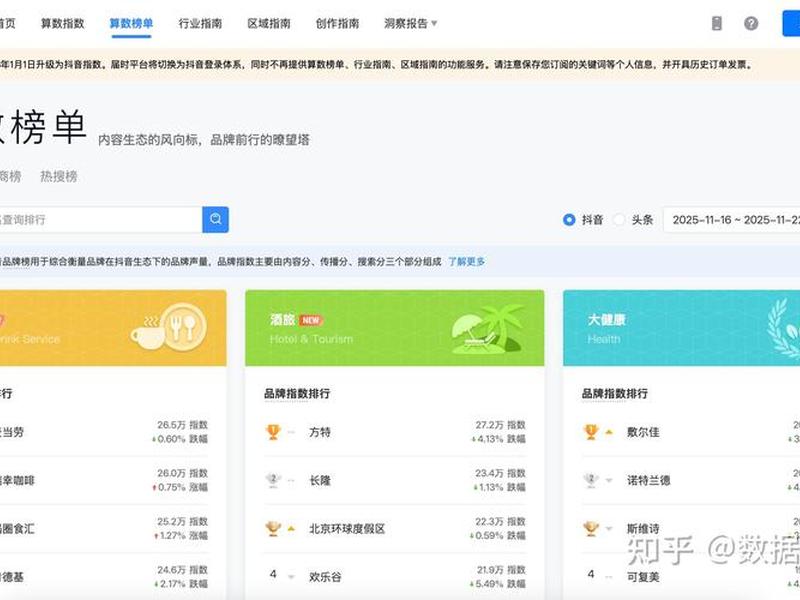Click the silver trophy icon beside 长隆
This screenshot has height=600, width=800.
[x=273, y=480]
